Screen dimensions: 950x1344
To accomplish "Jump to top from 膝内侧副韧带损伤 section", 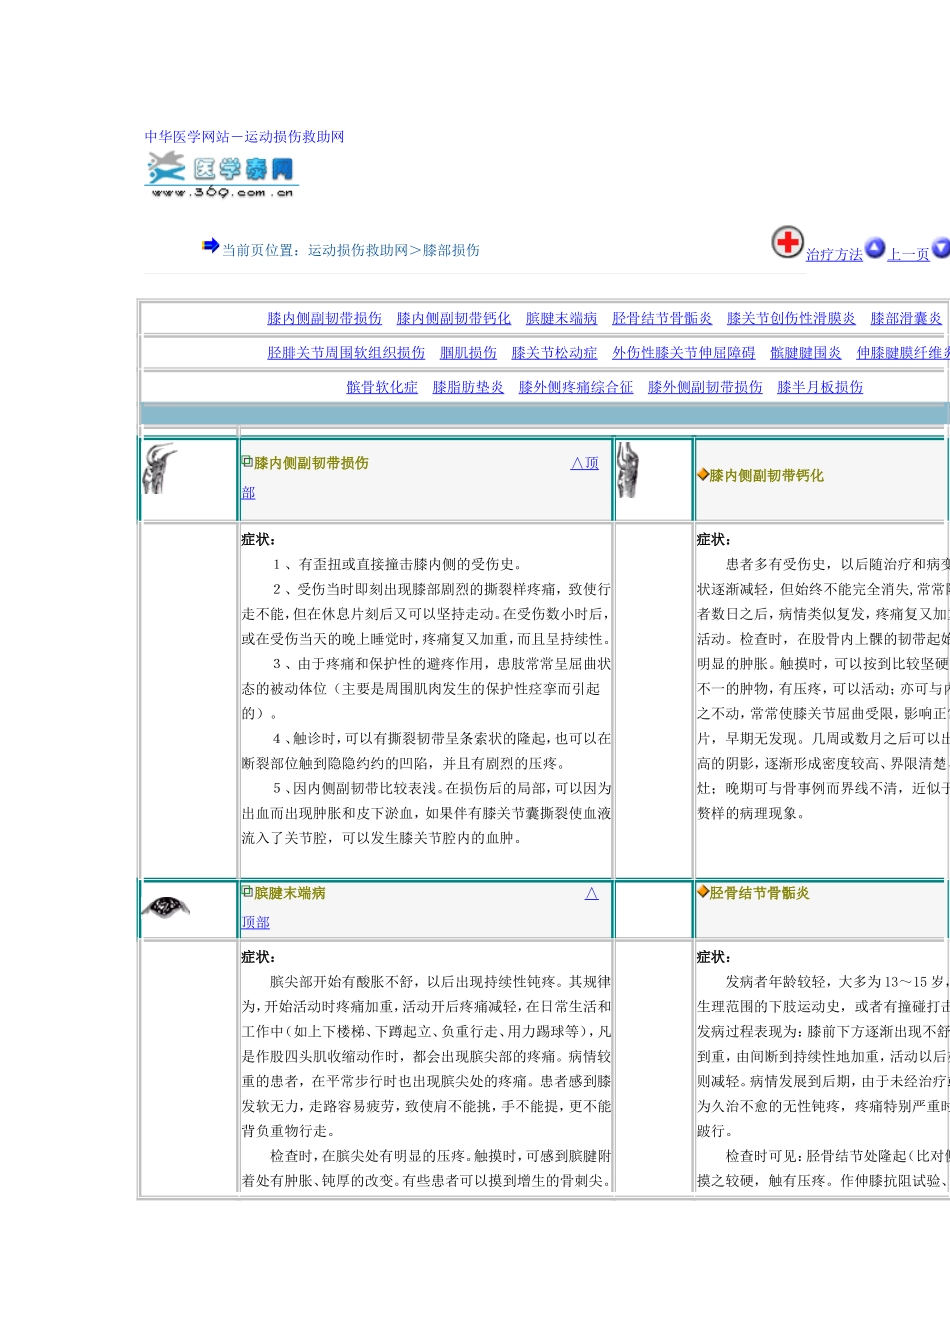I will [x=584, y=463].
